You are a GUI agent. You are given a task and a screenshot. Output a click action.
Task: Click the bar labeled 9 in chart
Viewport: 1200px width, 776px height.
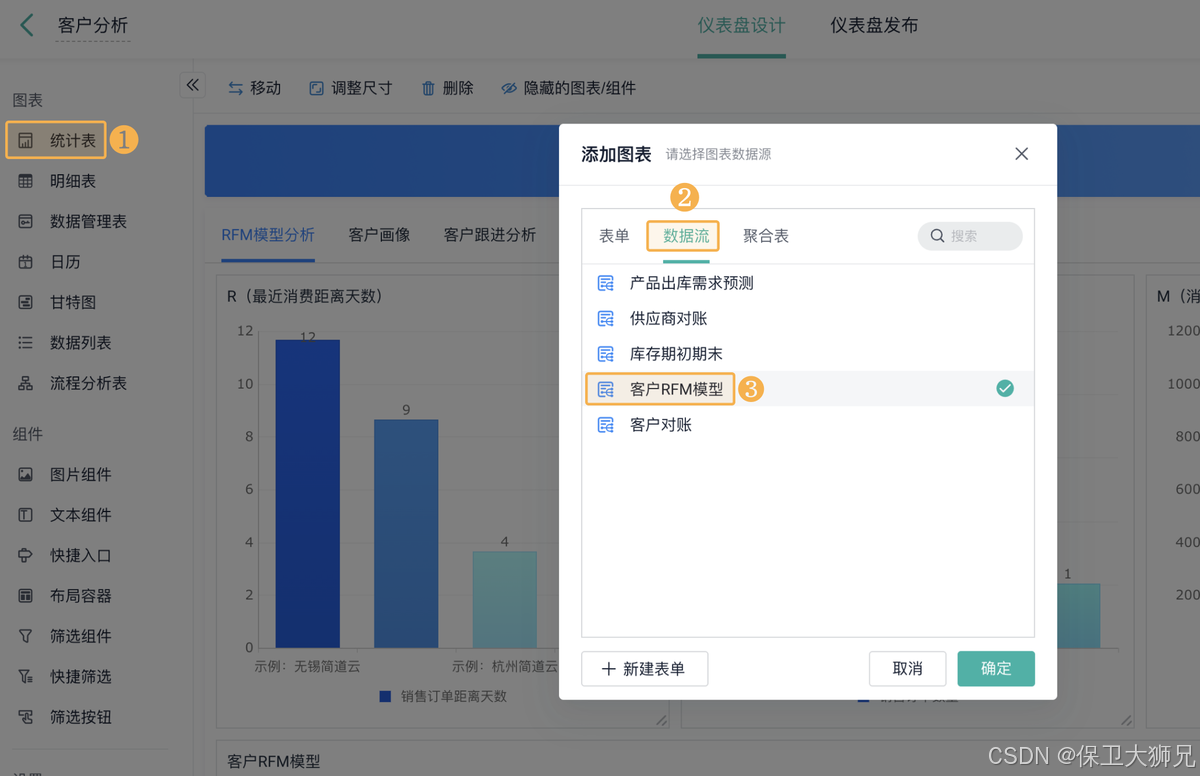[406, 534]
